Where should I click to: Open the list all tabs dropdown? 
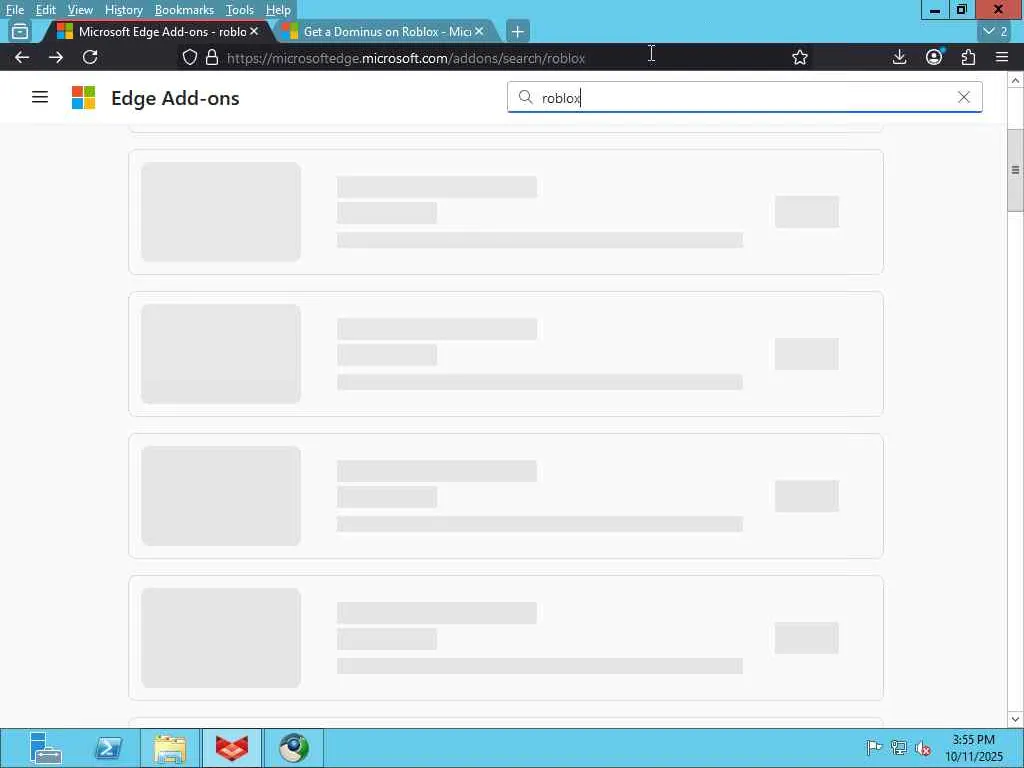coord(995,31)
